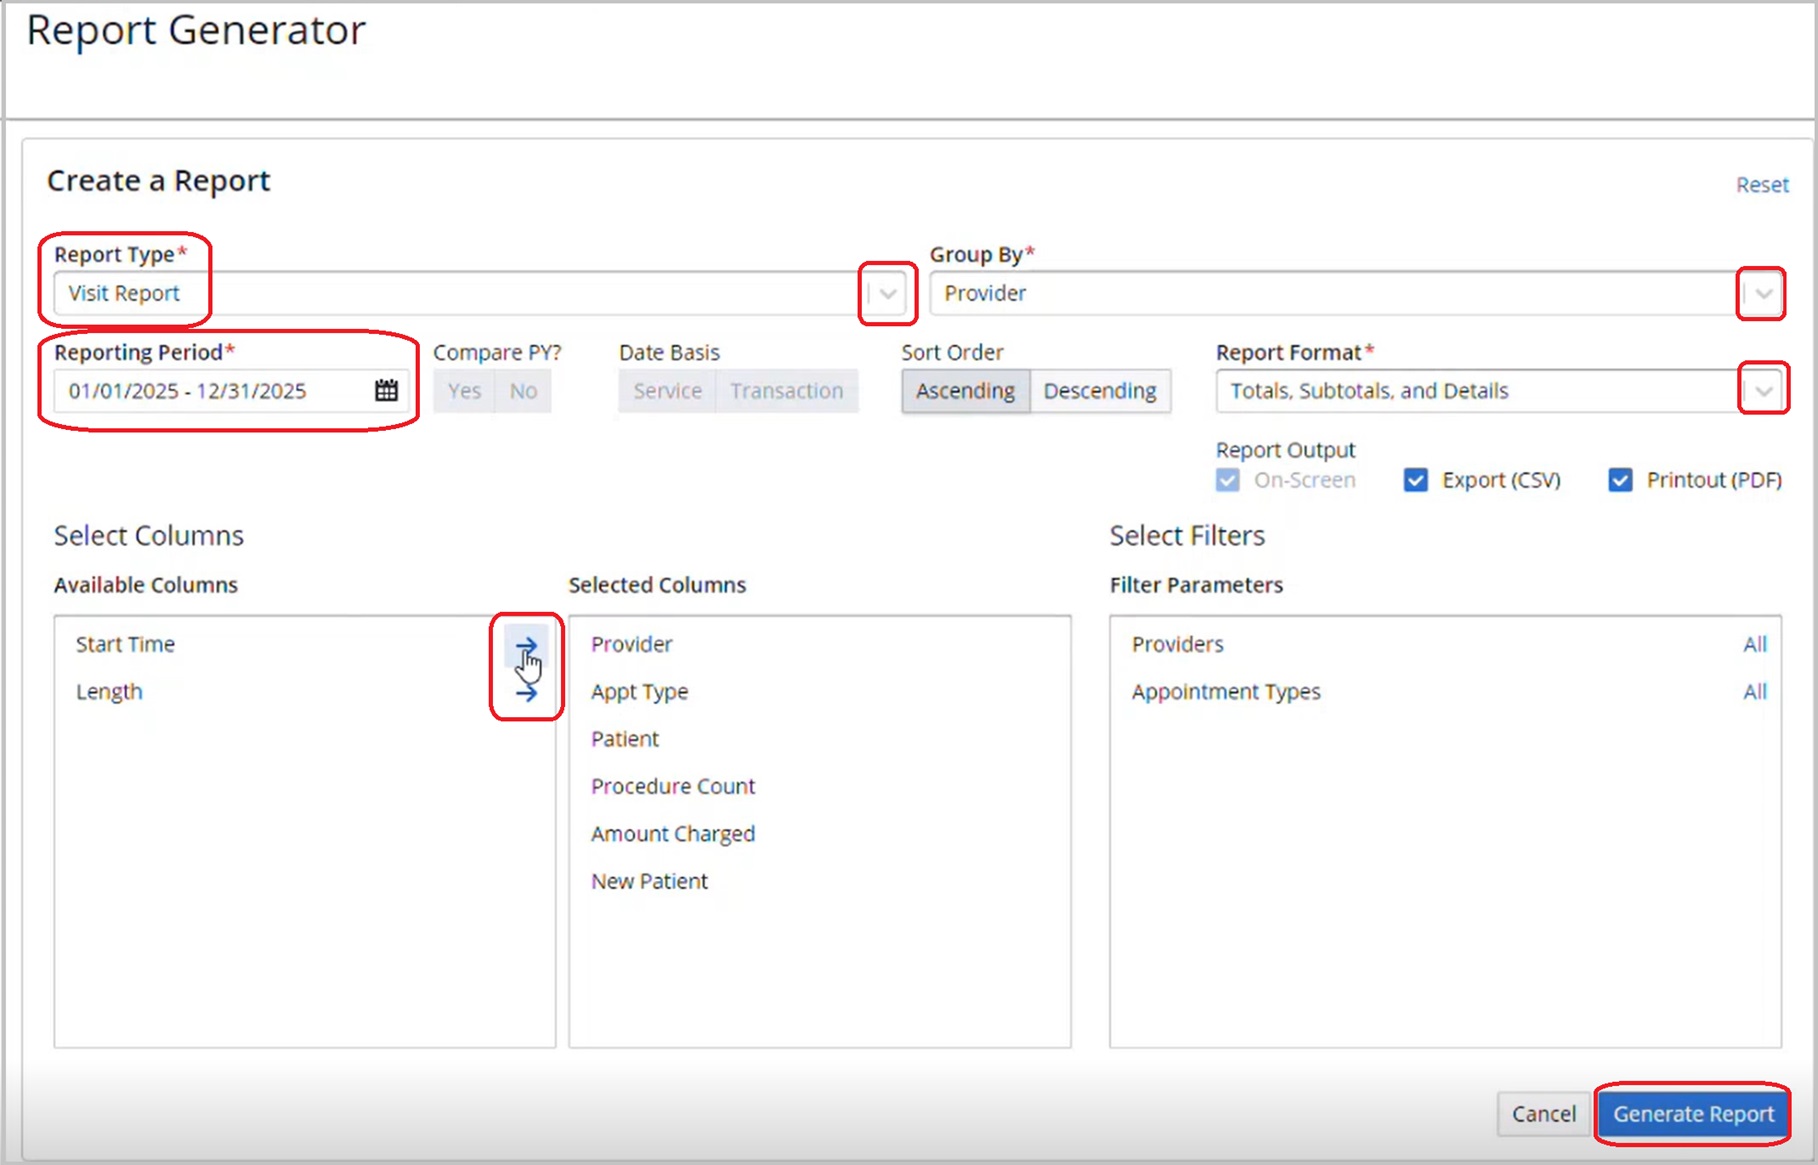Click the calendar icon in Reporting Period

[386, 391]
